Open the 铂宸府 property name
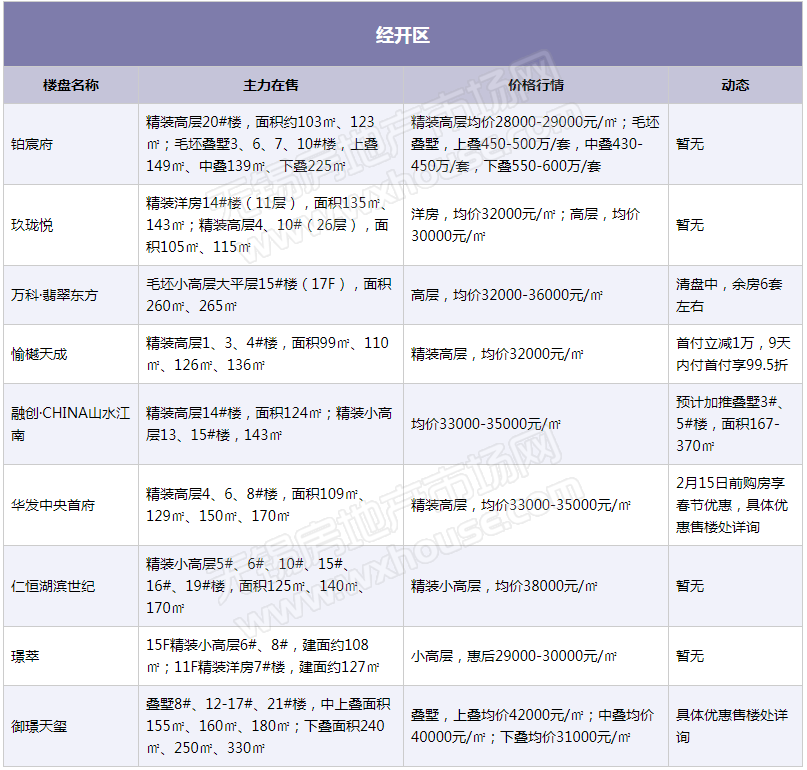The height and width of the screenshot is (770, 807). coord(32,144)
